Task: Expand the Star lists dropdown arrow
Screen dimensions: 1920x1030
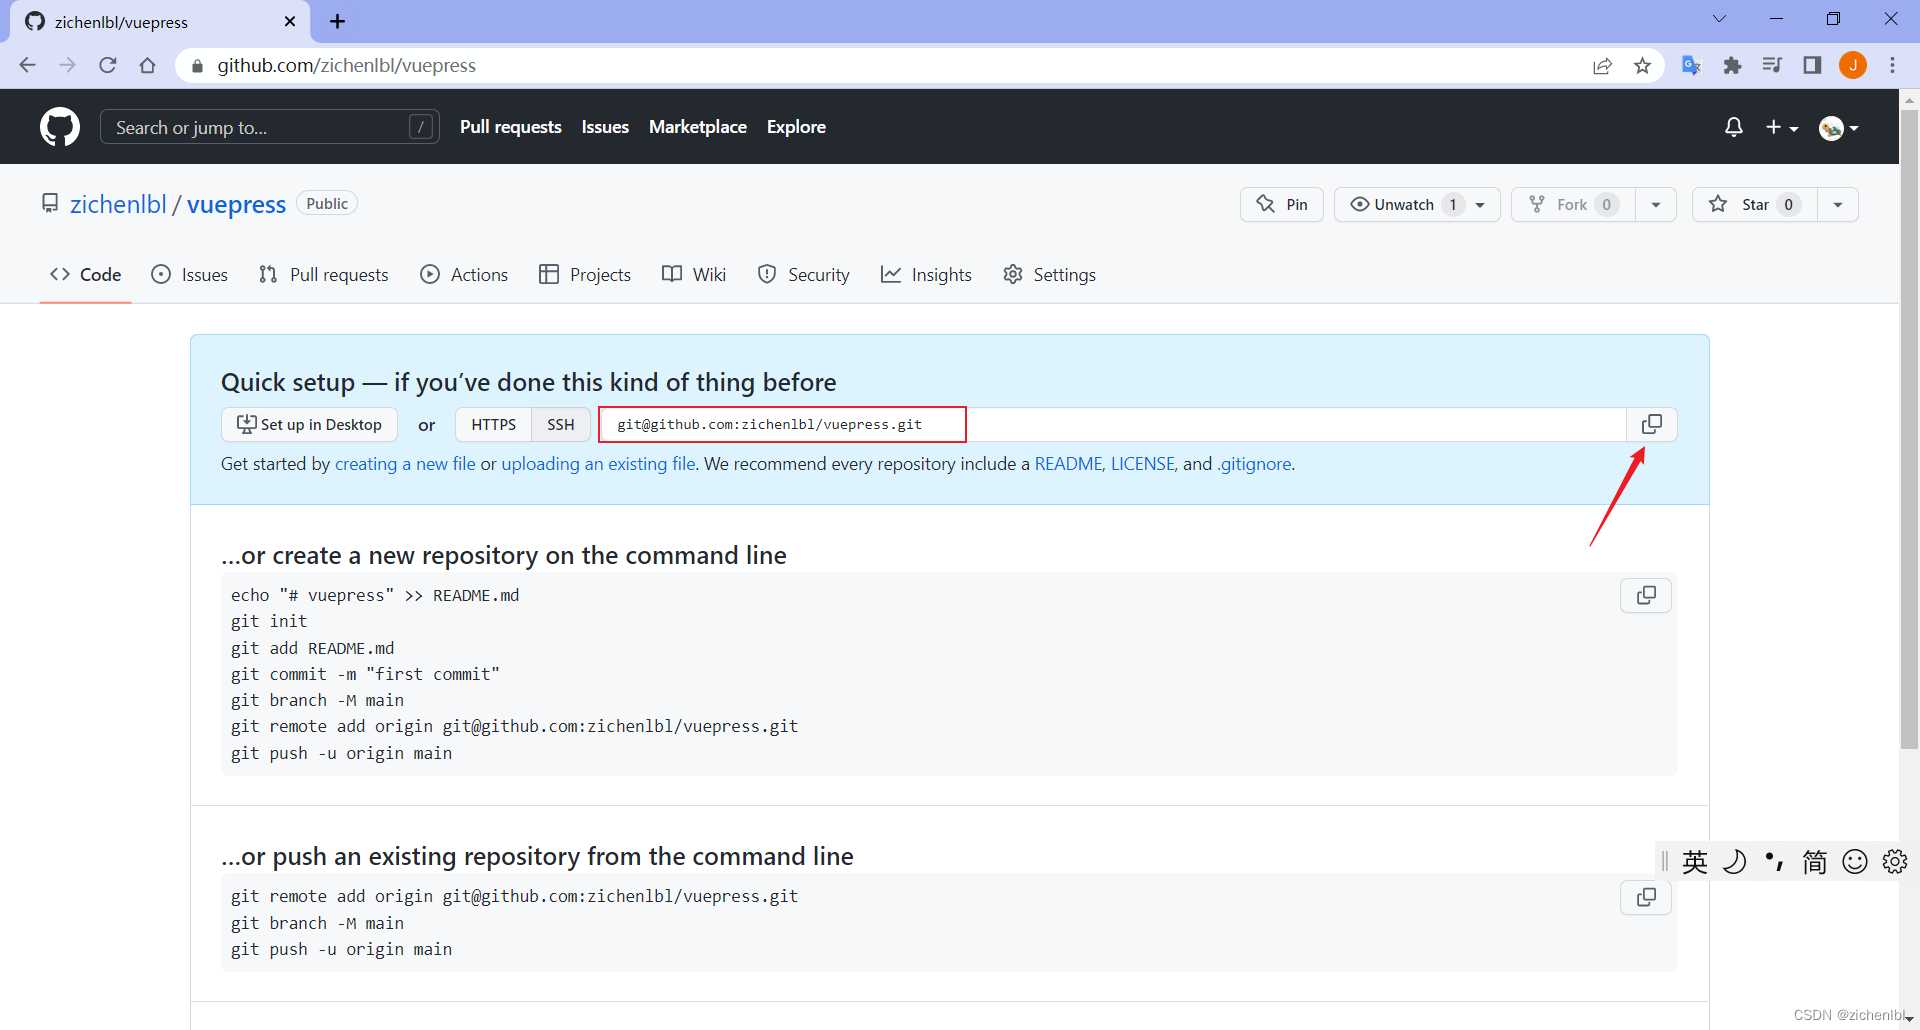Action: tap(1838, 204)
